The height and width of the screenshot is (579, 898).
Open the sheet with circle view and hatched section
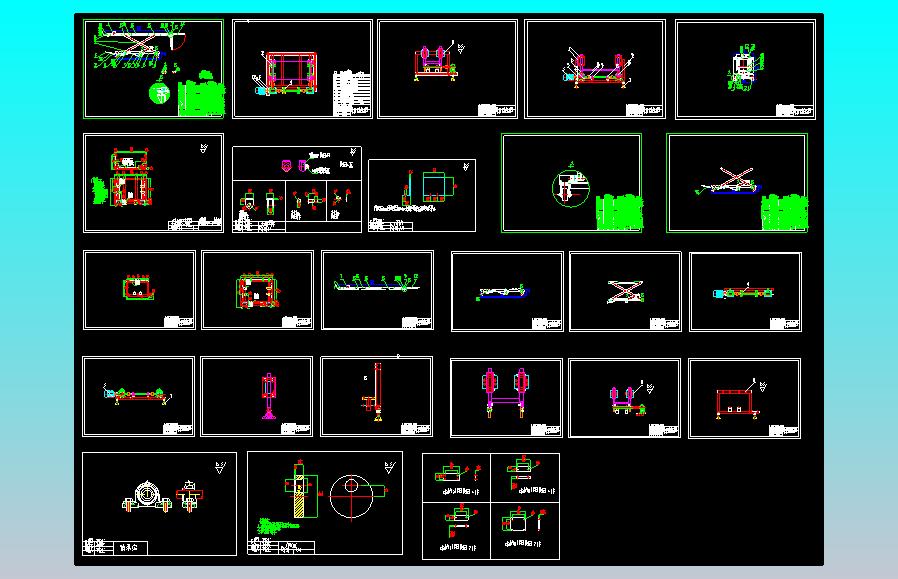[x=325, y=503]
